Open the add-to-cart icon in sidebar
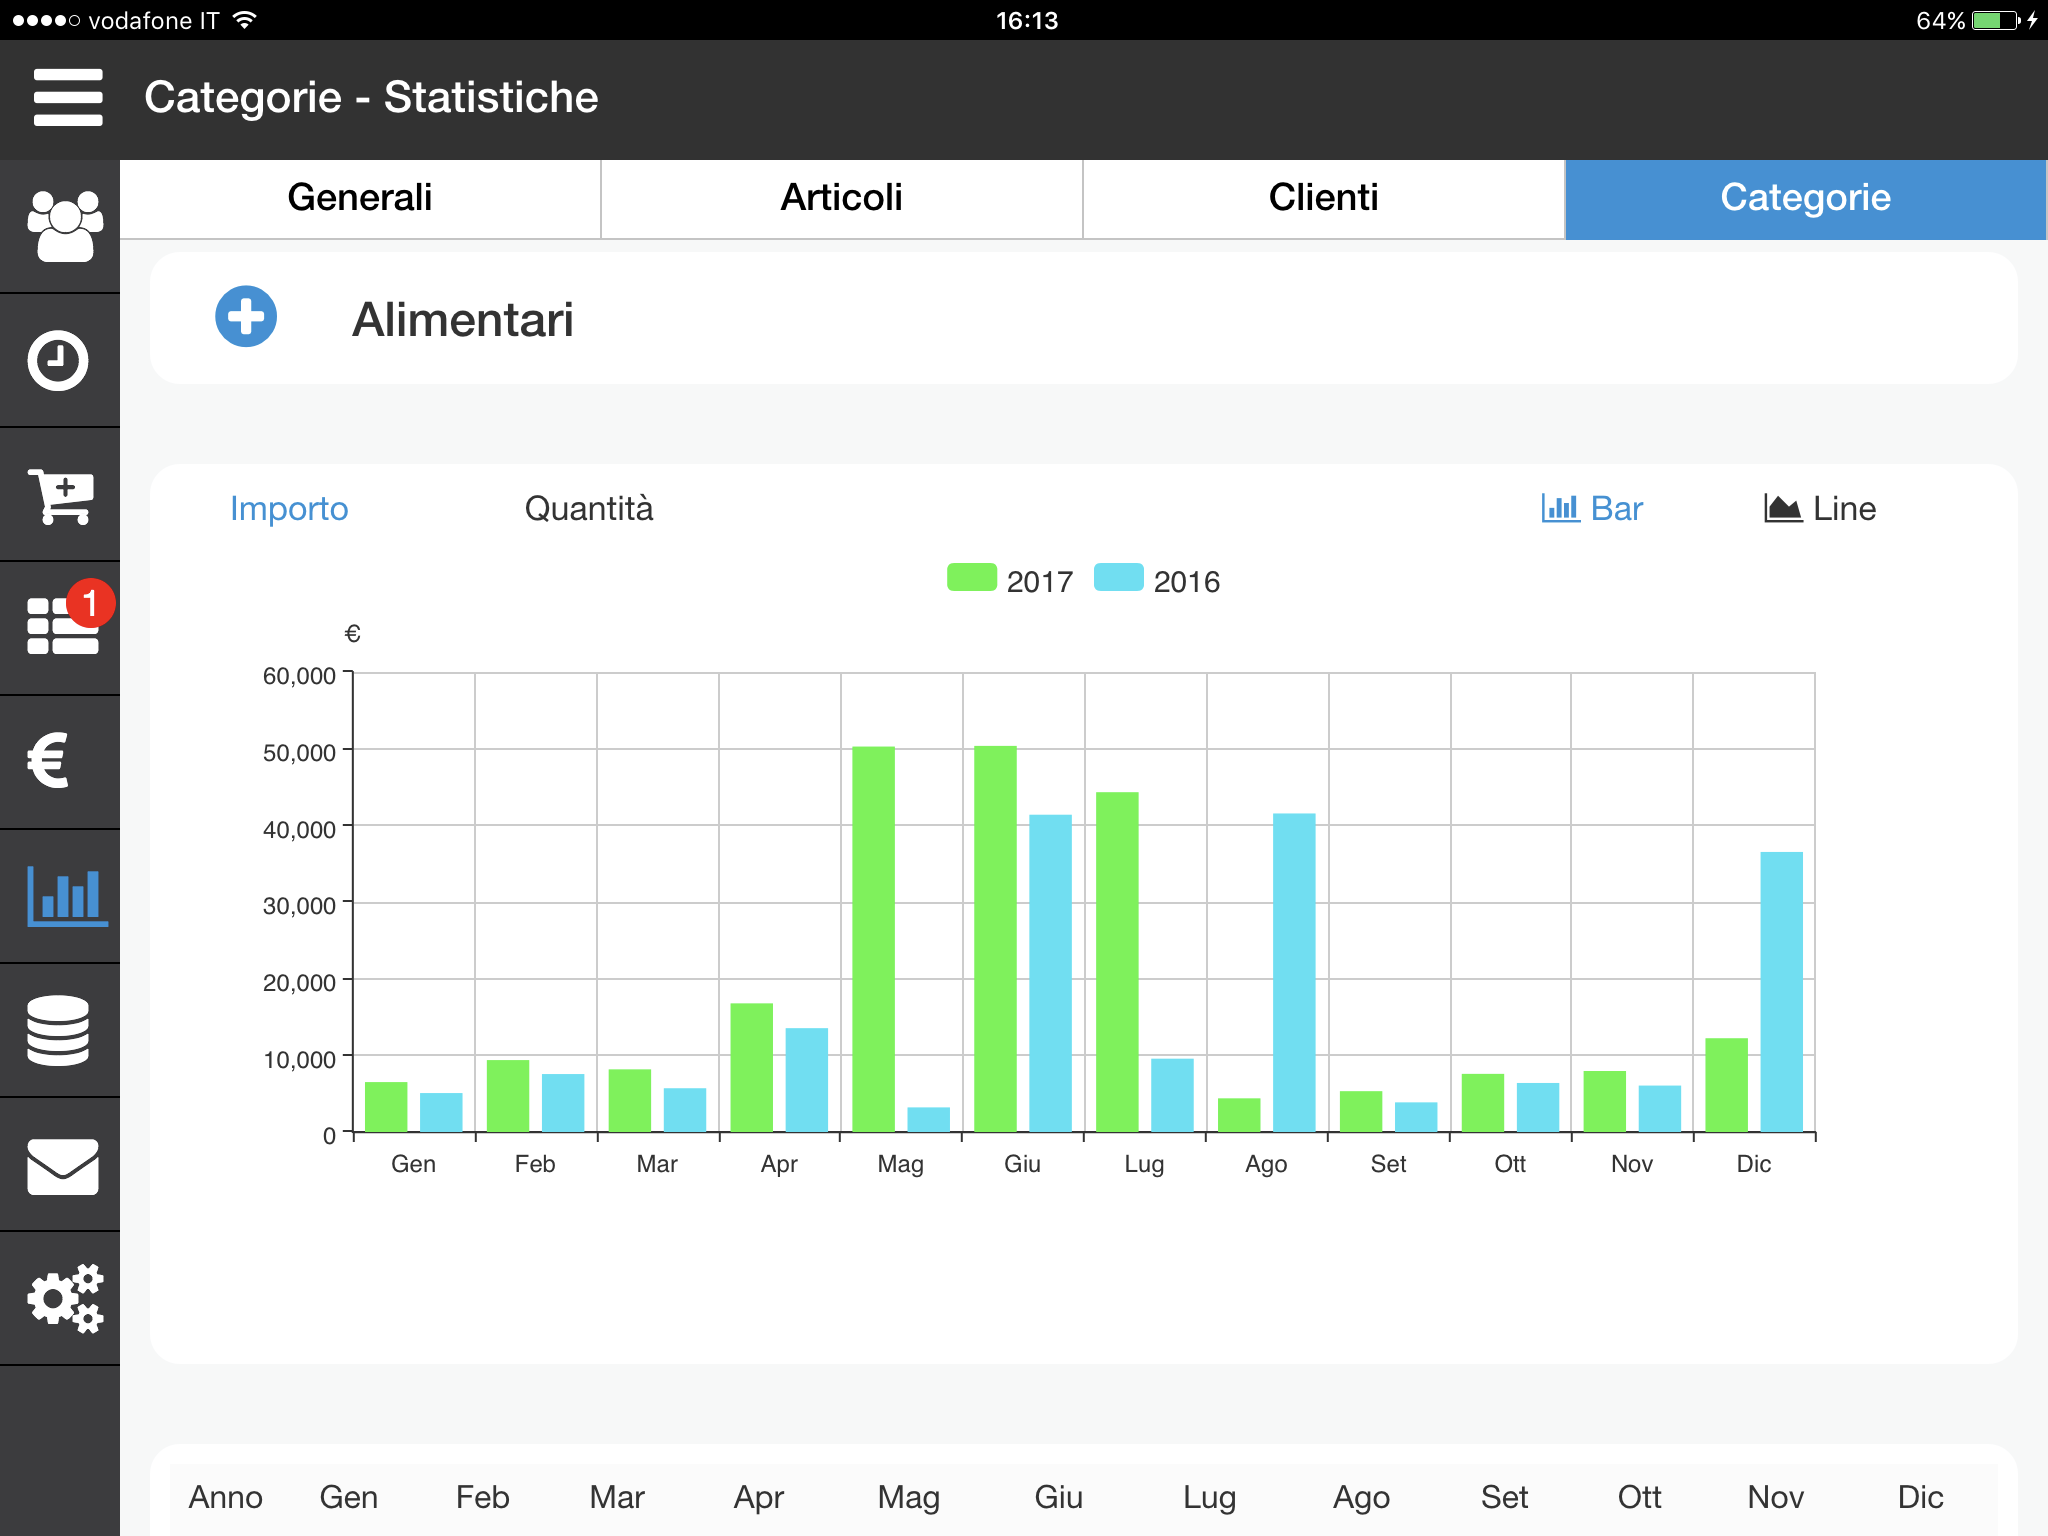Viewport: 2048px width, 1536px height. click(60, 496)
